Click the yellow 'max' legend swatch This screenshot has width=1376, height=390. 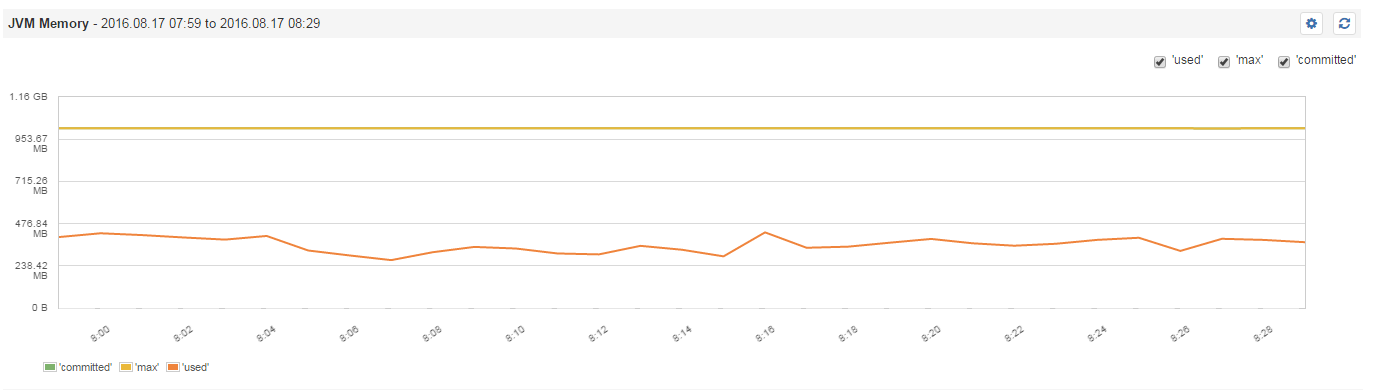[126, 367]
